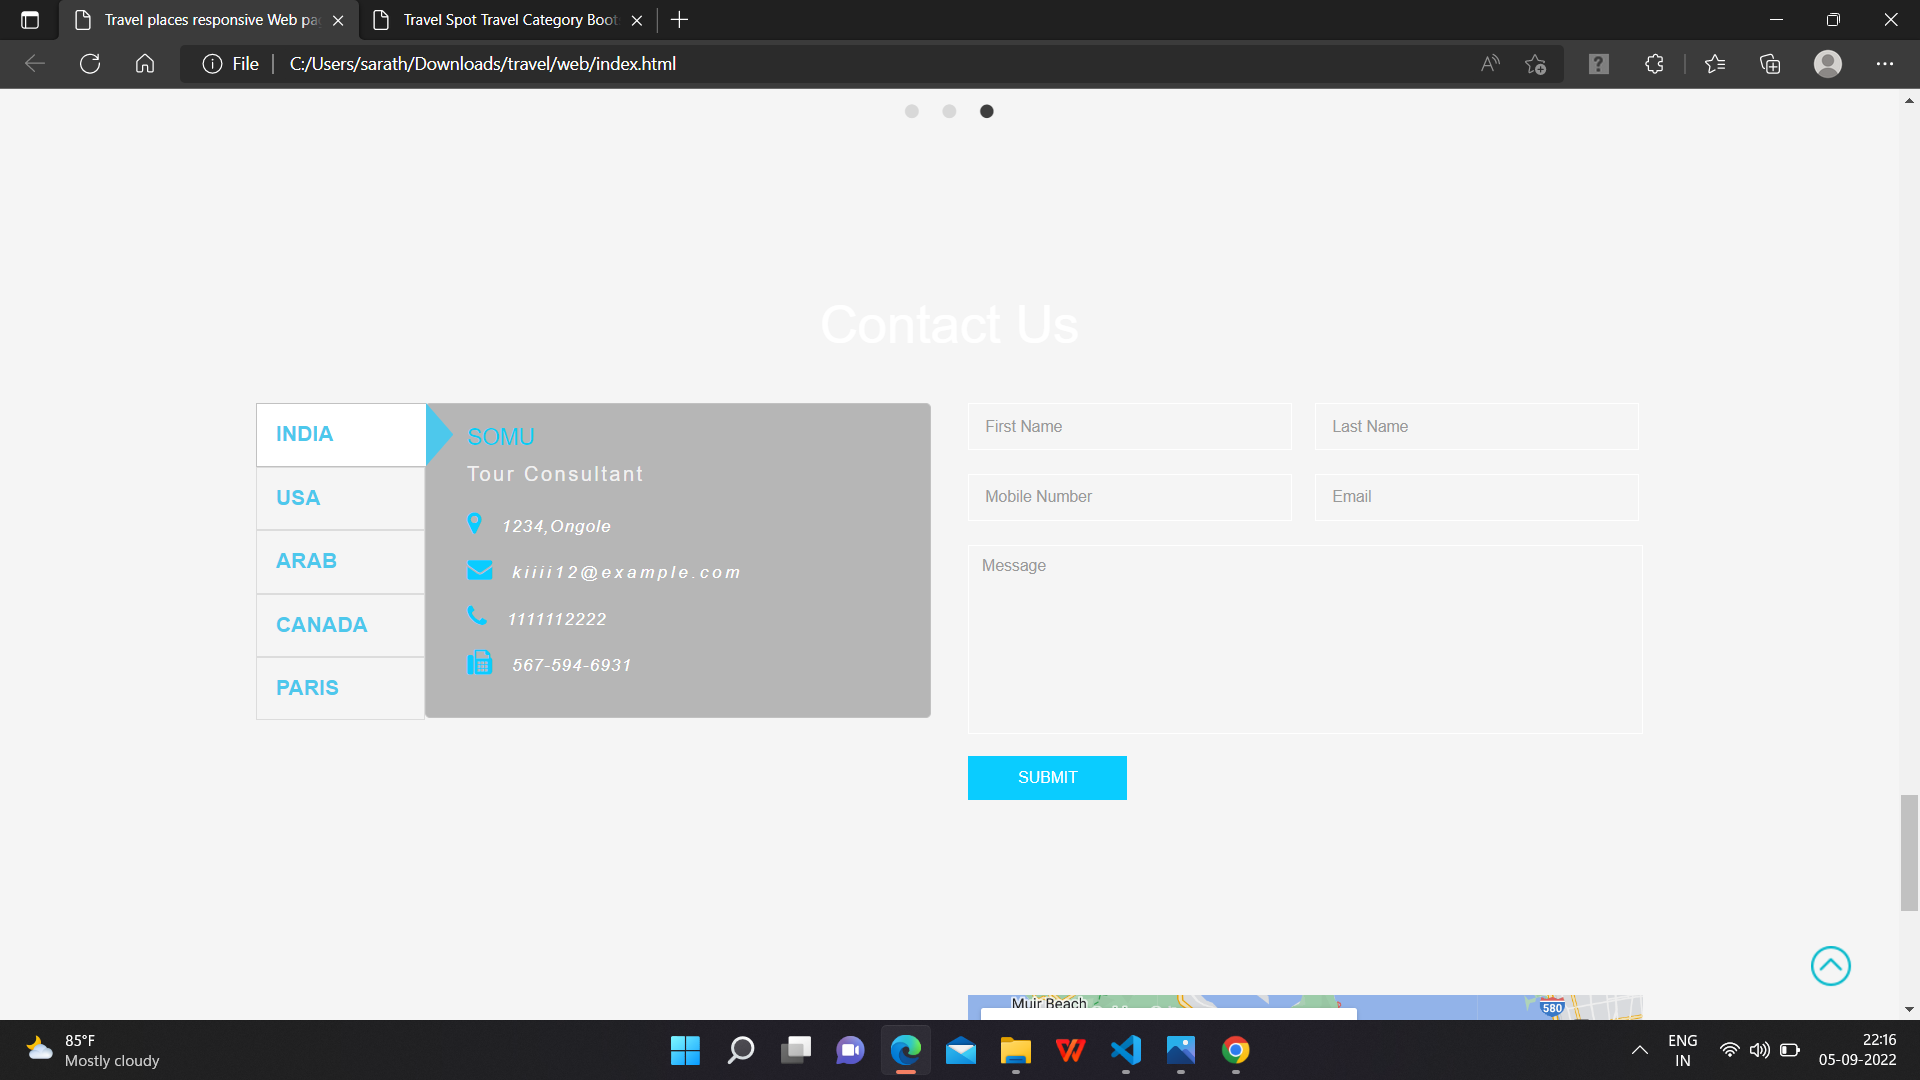Open the browser Extensions icon
The width and height of the screenshot is (1920, 1080).
[x=1653, y=63]
